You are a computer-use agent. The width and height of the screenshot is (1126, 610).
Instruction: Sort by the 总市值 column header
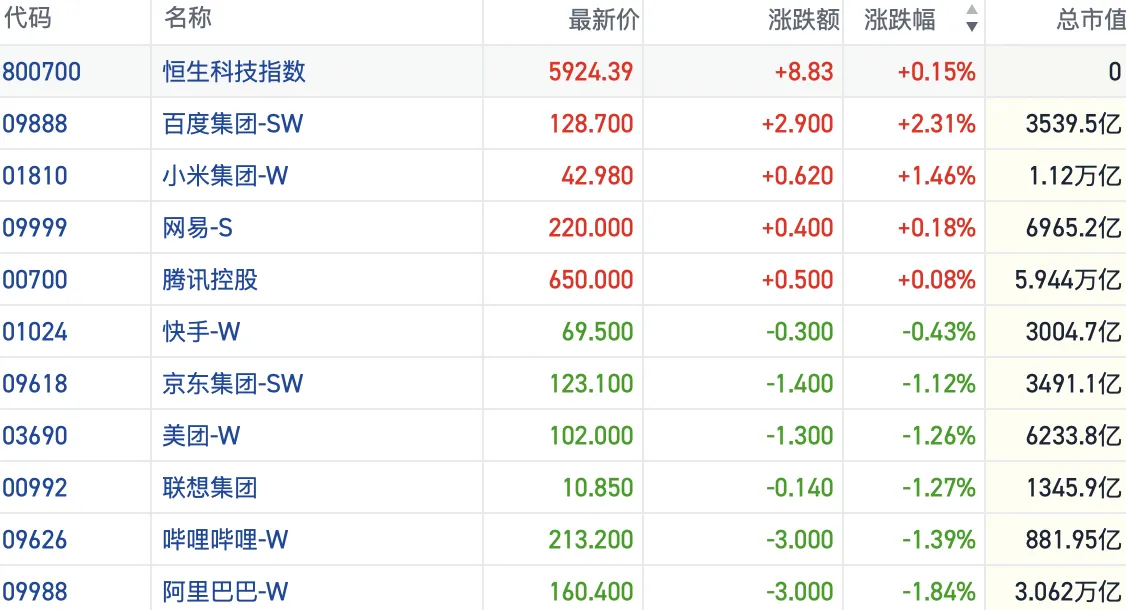tap(1091, 20)
